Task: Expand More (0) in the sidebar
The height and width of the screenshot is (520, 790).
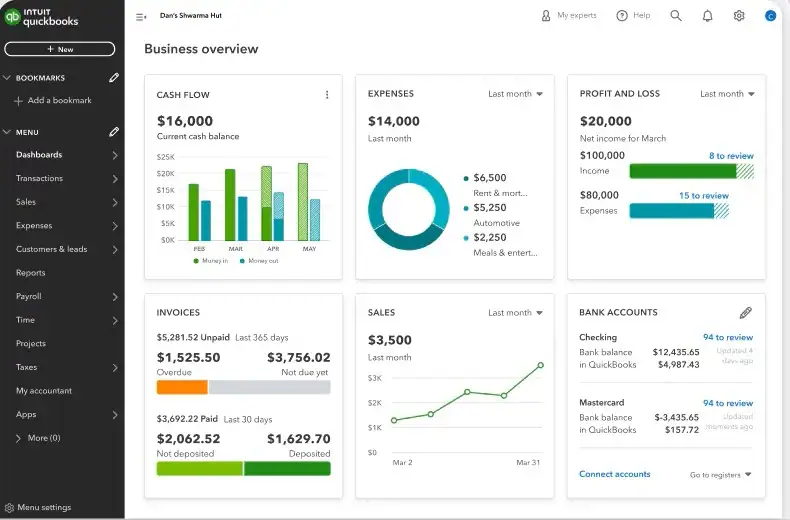Action: pos(18,438)
